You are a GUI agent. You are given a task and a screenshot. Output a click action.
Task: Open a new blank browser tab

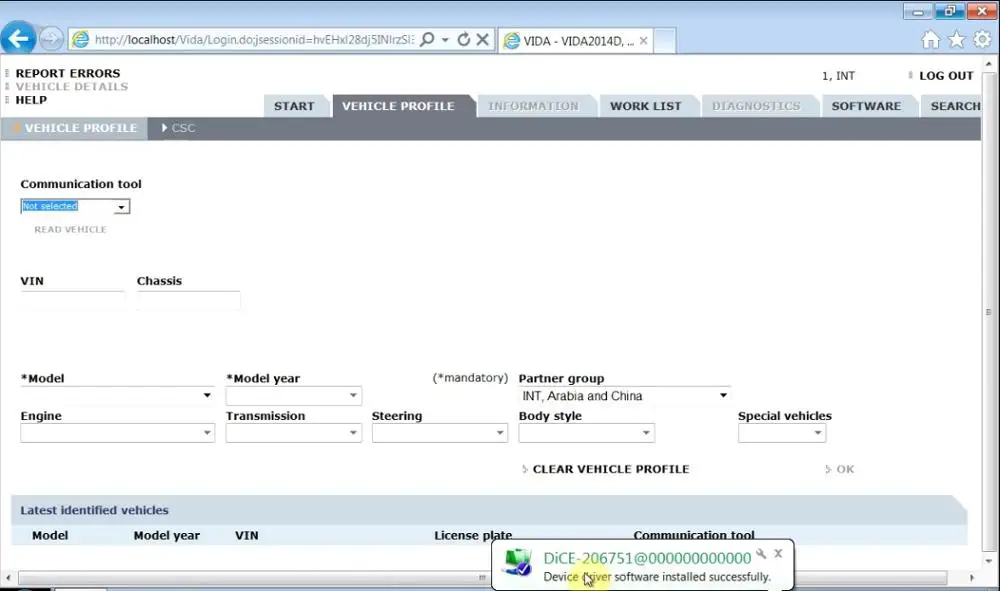point(664,41)
